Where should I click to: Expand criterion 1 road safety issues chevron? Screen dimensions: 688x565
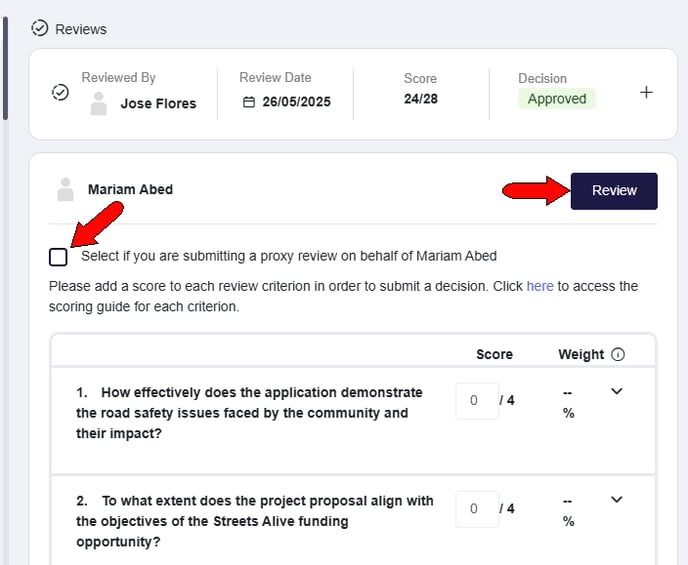click(x=616, y=391)
